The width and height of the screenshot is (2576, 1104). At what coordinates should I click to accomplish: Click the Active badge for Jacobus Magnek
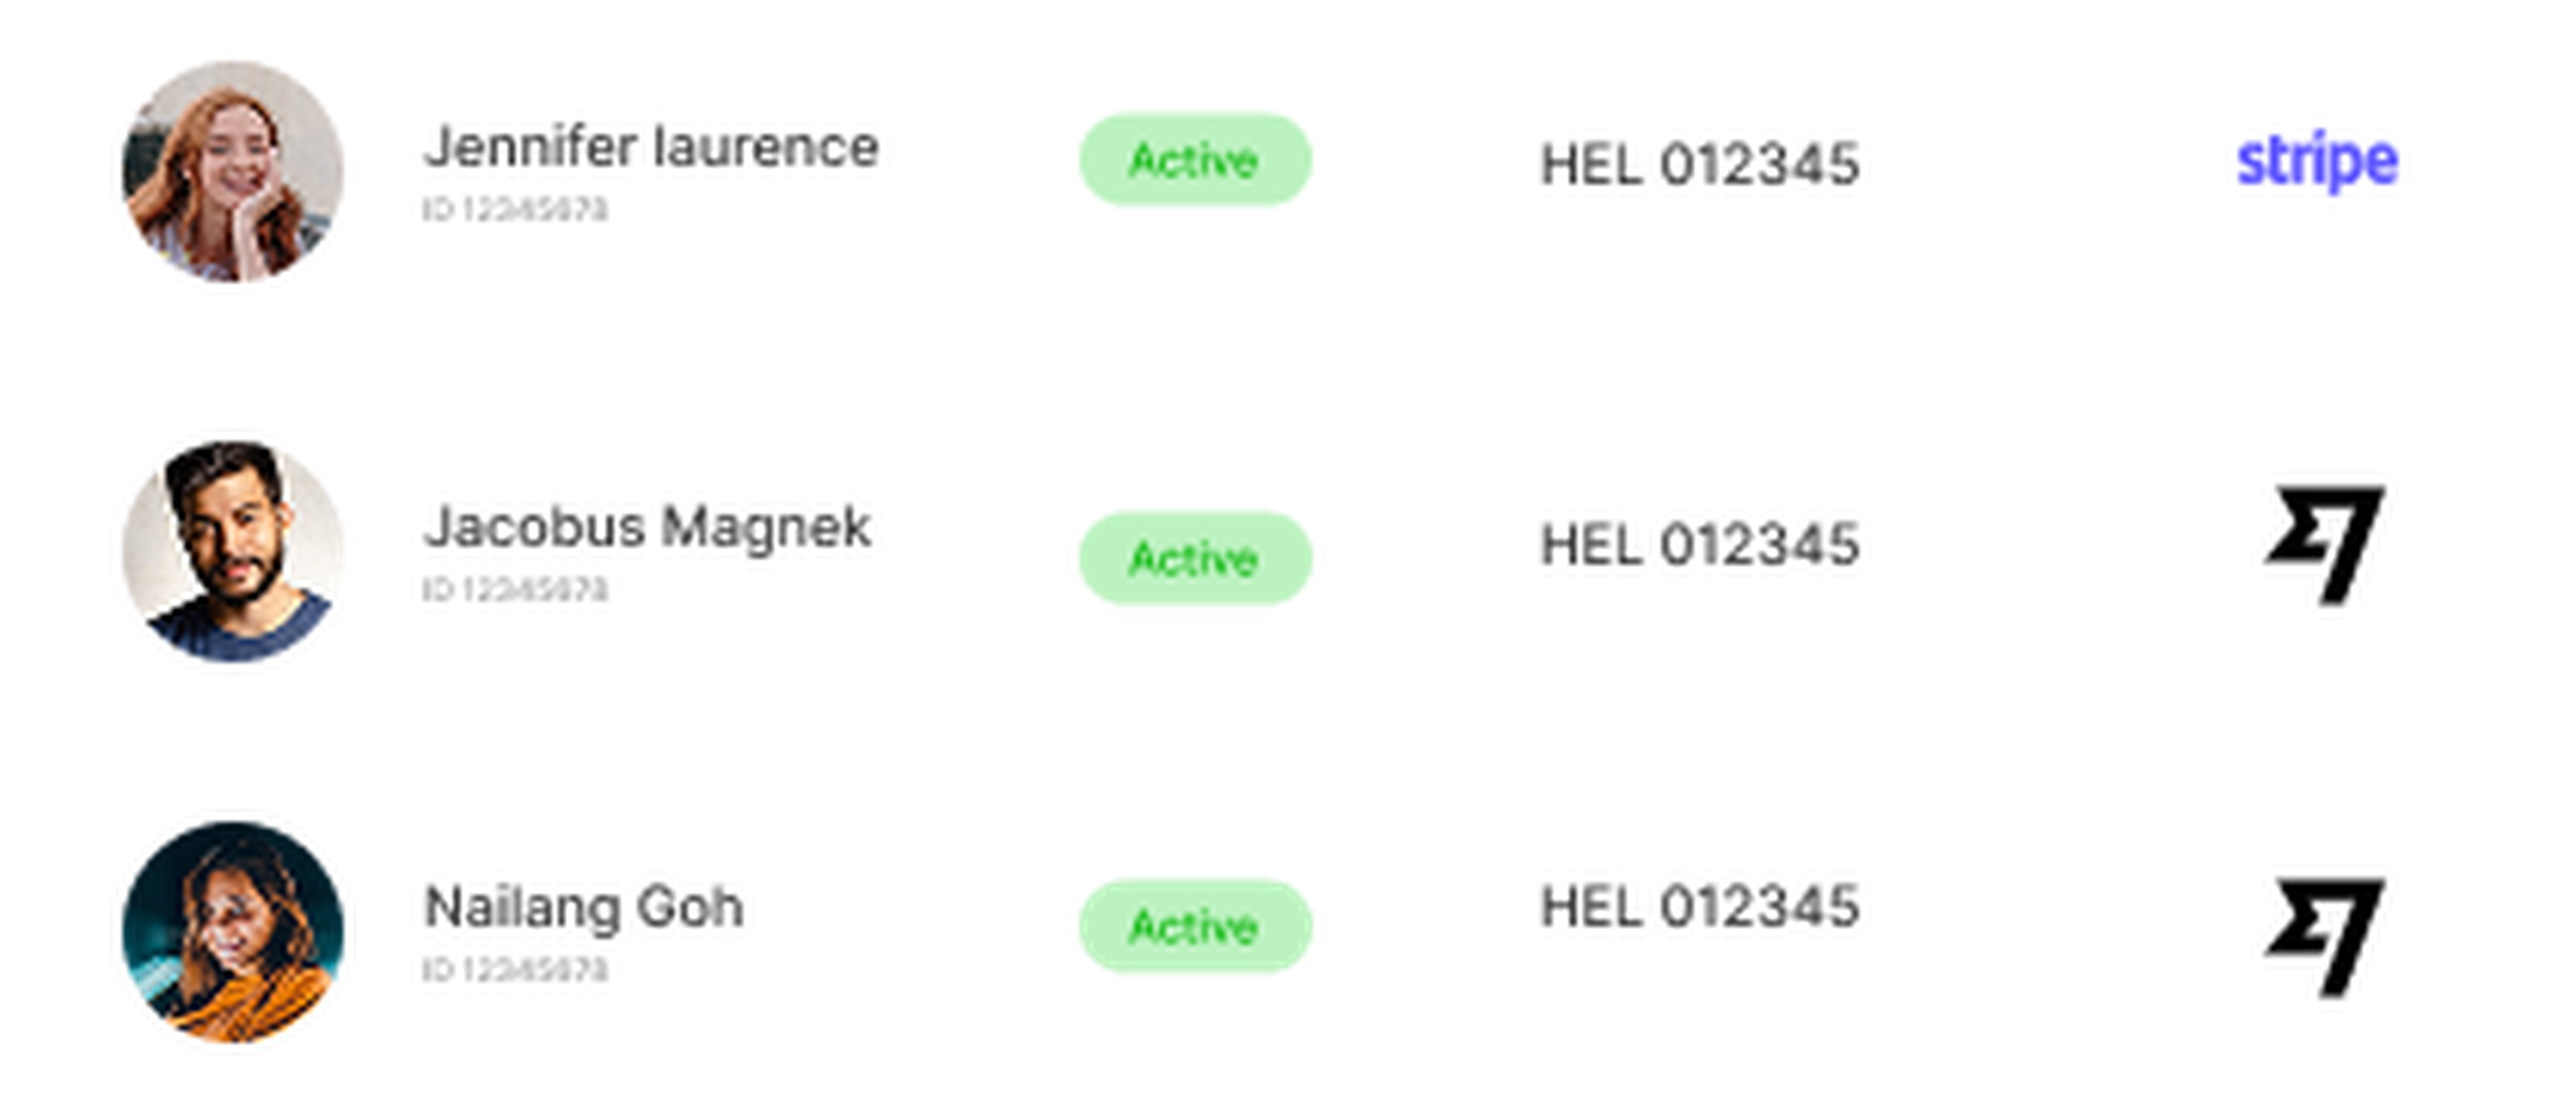[x=1194, y=558]
